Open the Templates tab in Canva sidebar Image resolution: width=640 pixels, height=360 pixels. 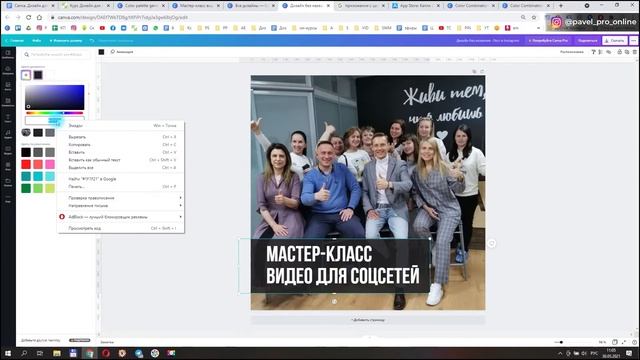(x=8, y=54)
